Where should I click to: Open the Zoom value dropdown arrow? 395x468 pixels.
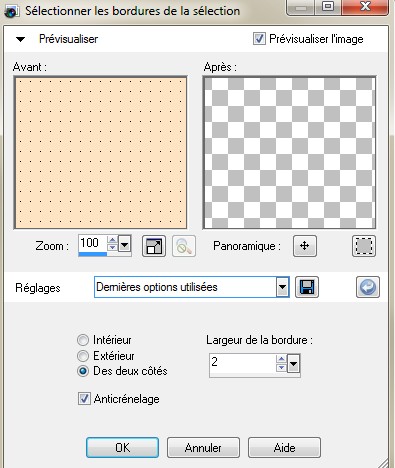[x=125, y=246]
